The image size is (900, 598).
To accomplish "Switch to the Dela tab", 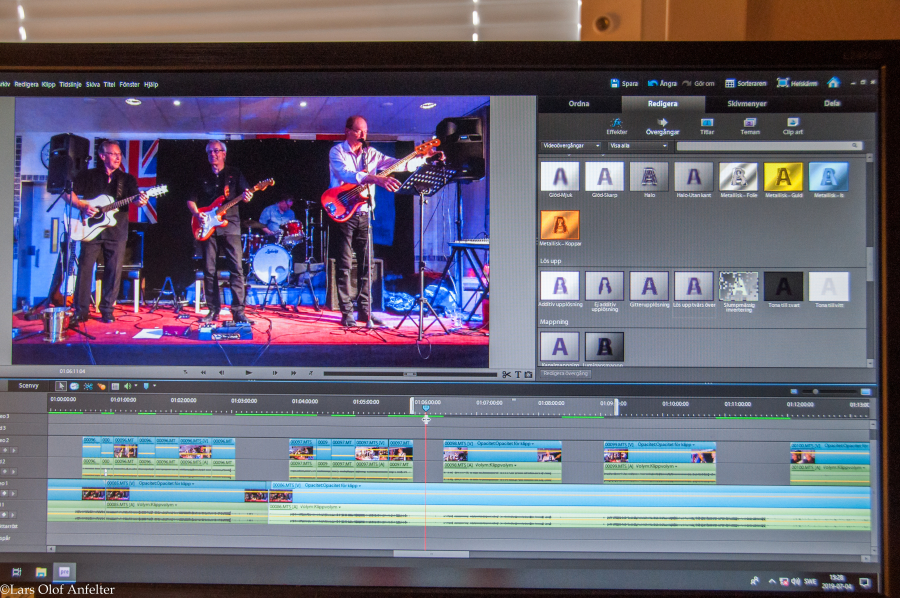I will coord(832,104).
